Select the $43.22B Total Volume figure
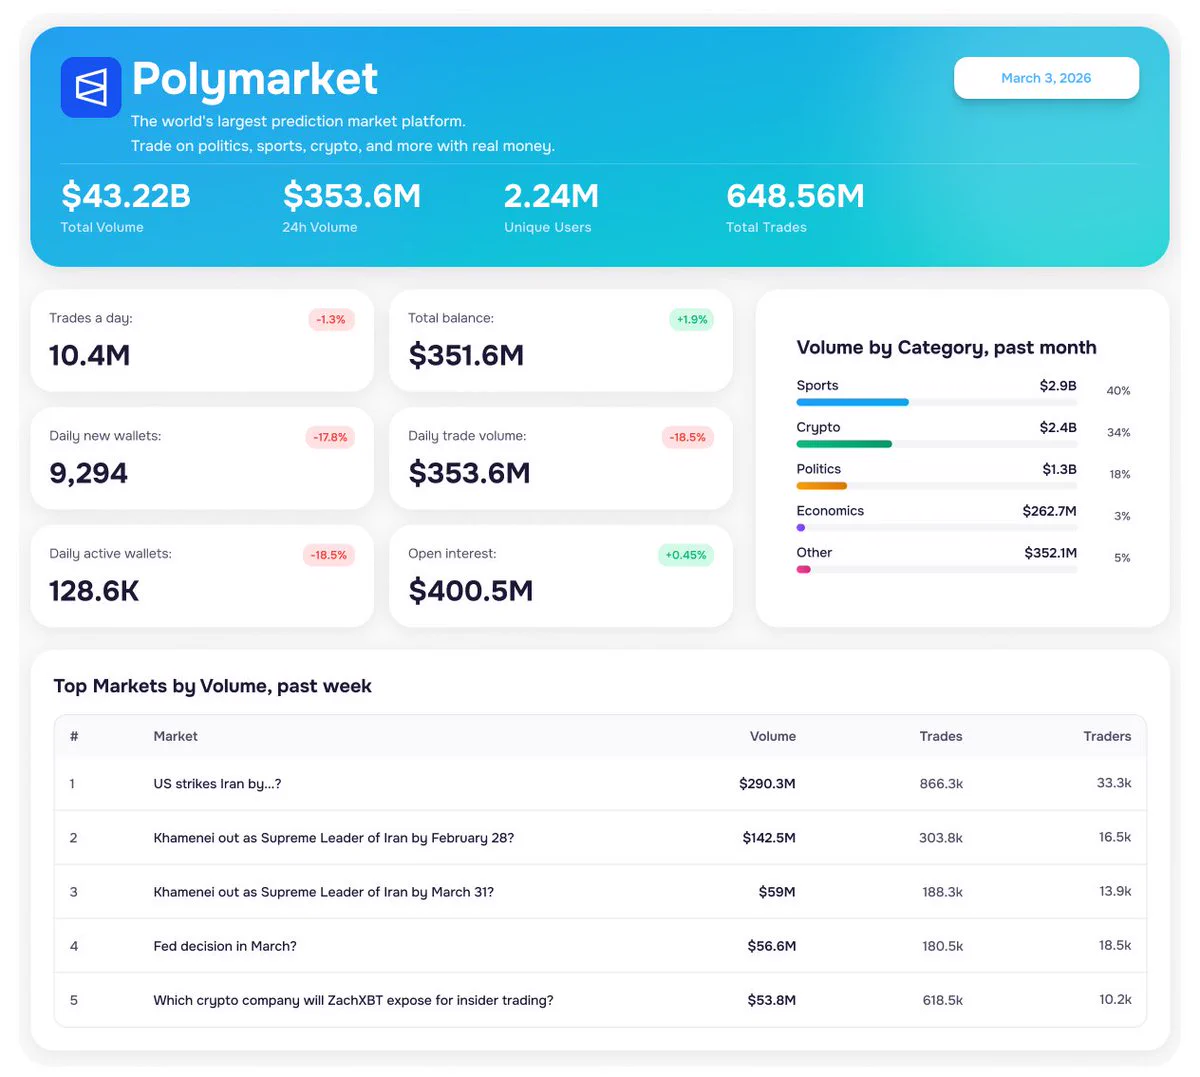 [x=126, y=196]
